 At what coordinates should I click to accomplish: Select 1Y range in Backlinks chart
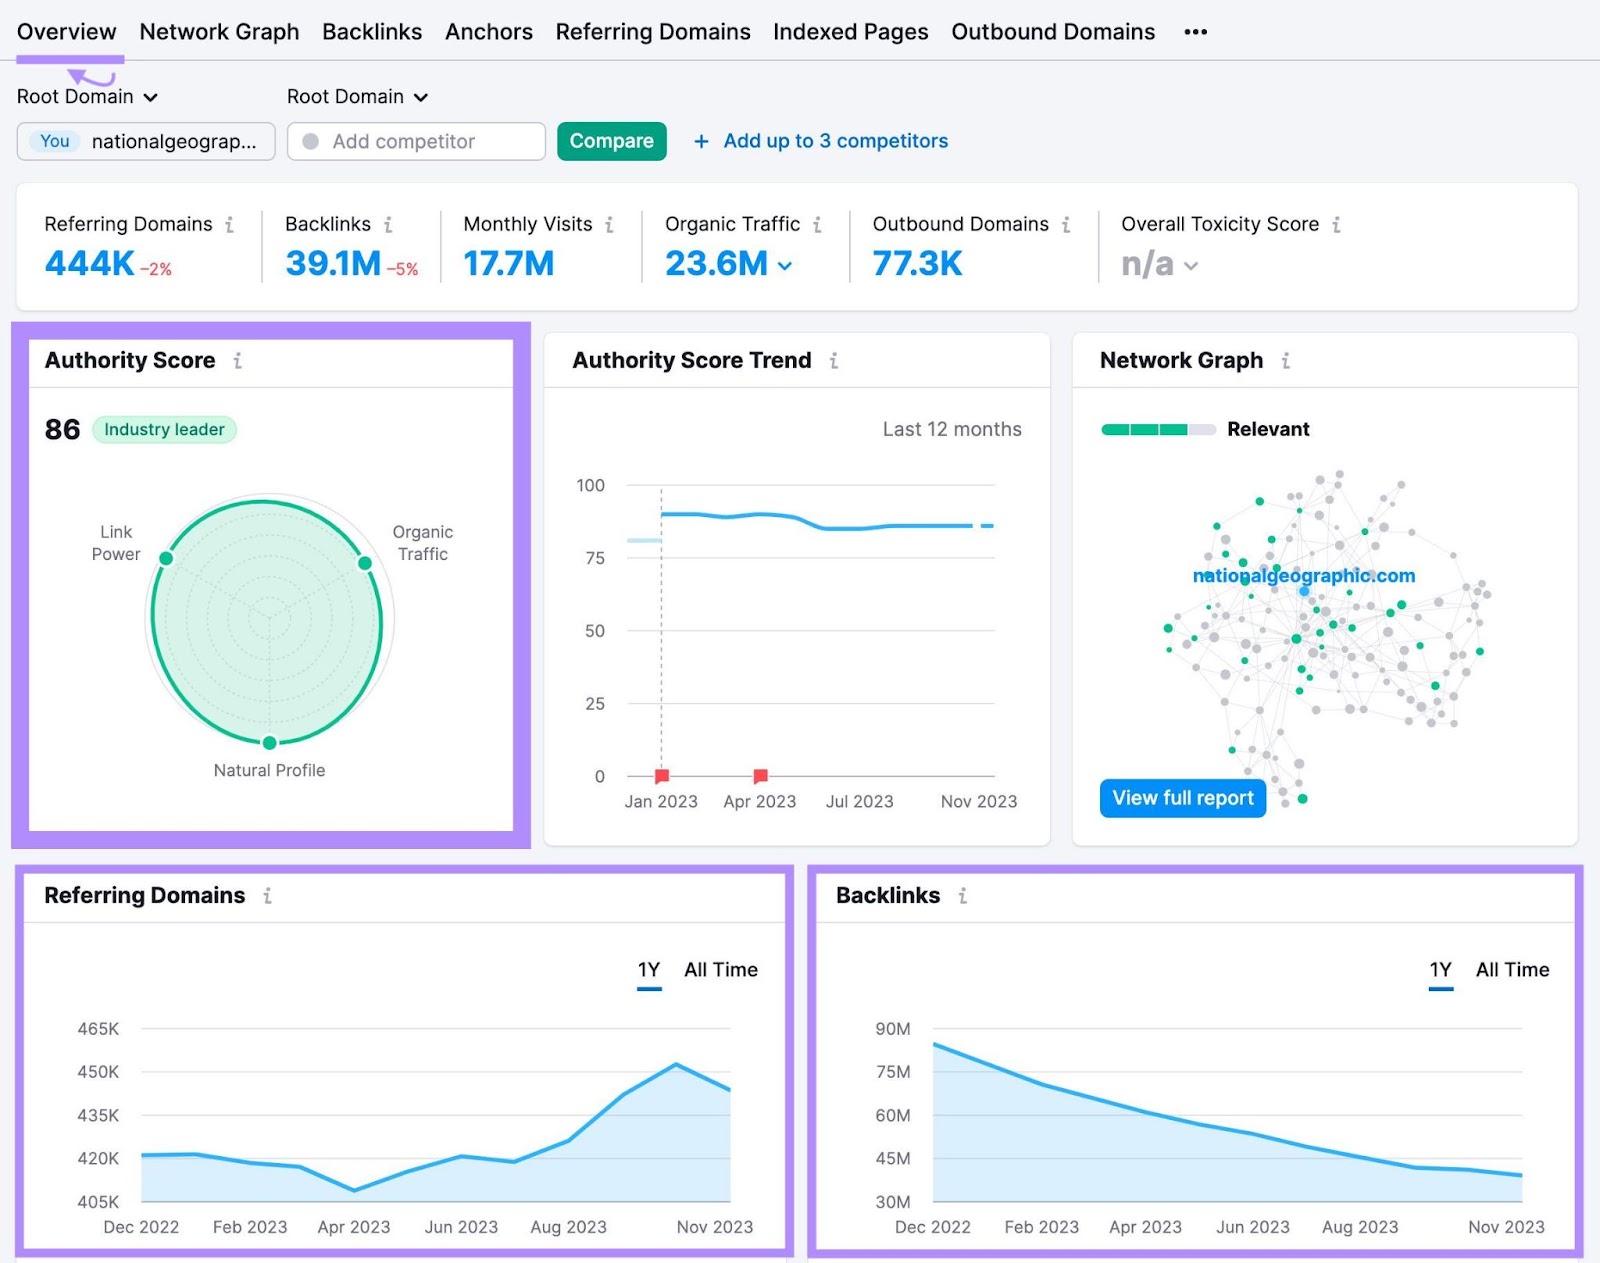pyautogui.click(x=1441, y=970)
